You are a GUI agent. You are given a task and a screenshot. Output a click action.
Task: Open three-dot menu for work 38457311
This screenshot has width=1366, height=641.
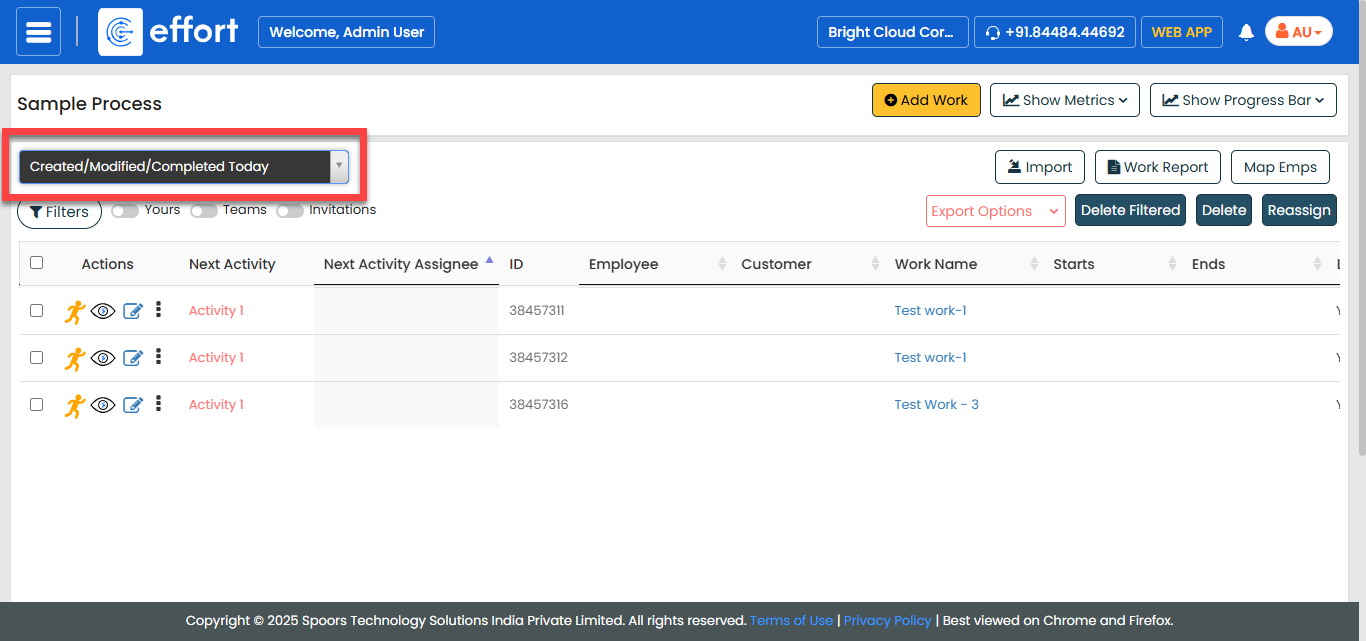(158, 310)
